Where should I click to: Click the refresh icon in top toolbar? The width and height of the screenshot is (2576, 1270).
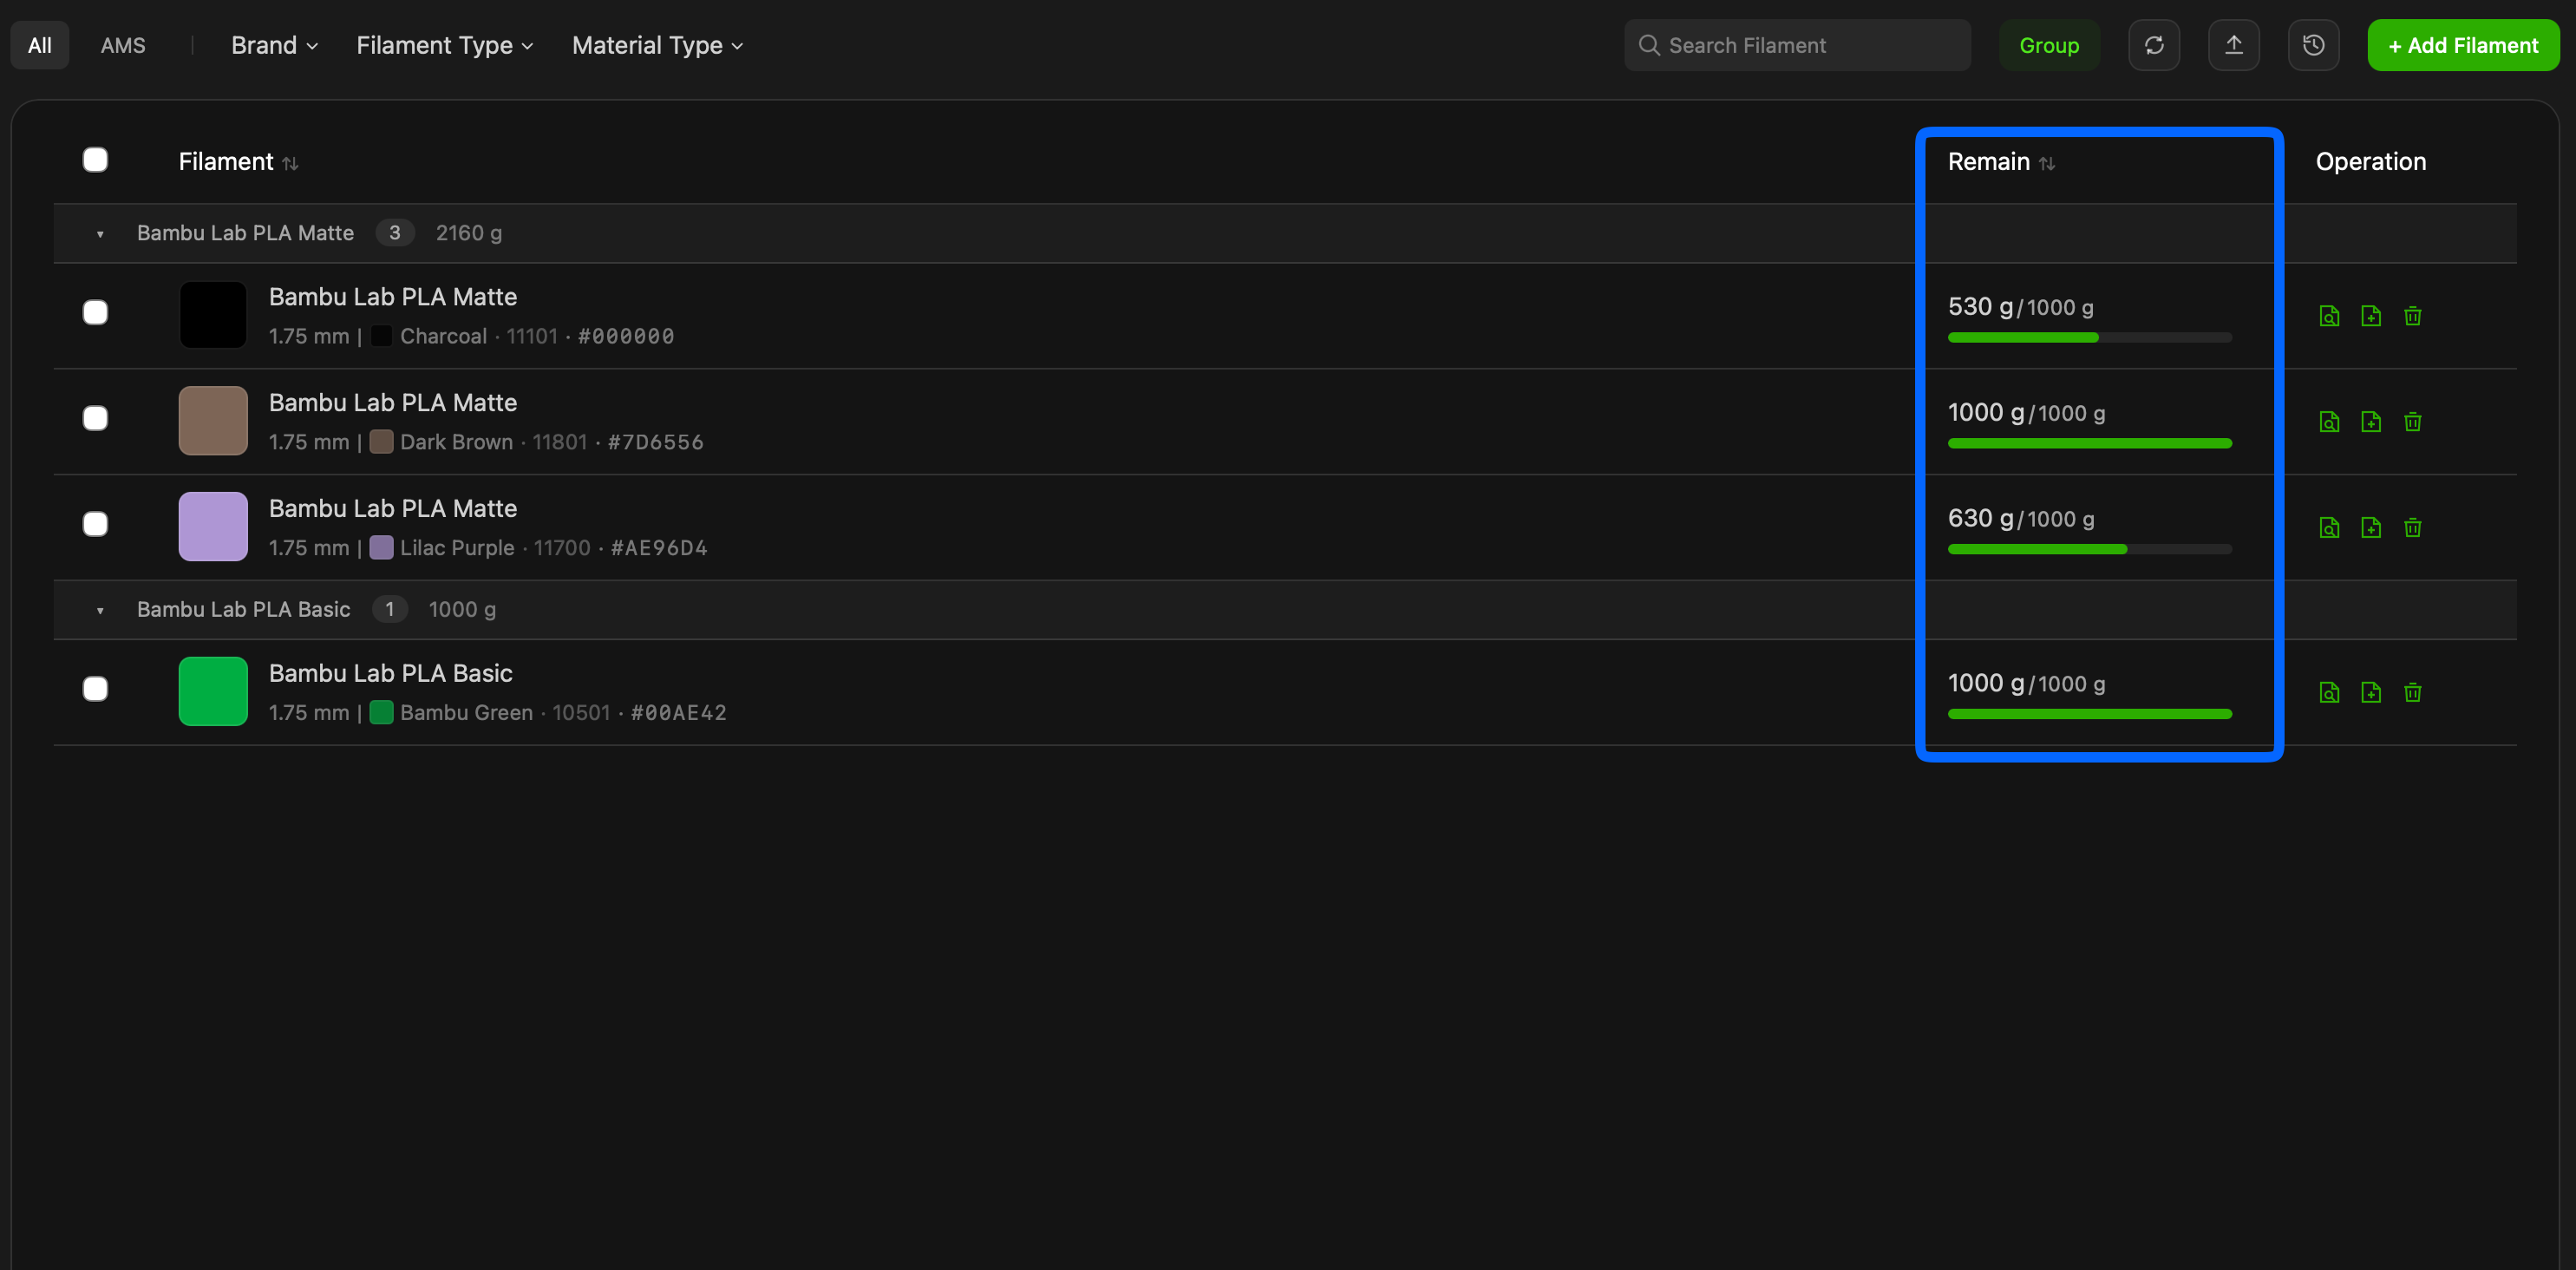(2154, 45)
